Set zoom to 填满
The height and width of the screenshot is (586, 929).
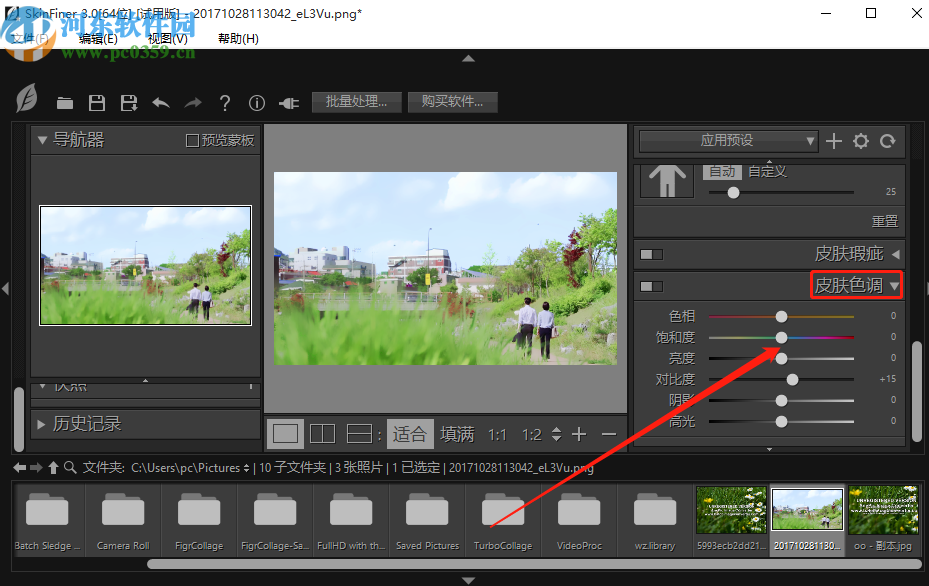457,434
